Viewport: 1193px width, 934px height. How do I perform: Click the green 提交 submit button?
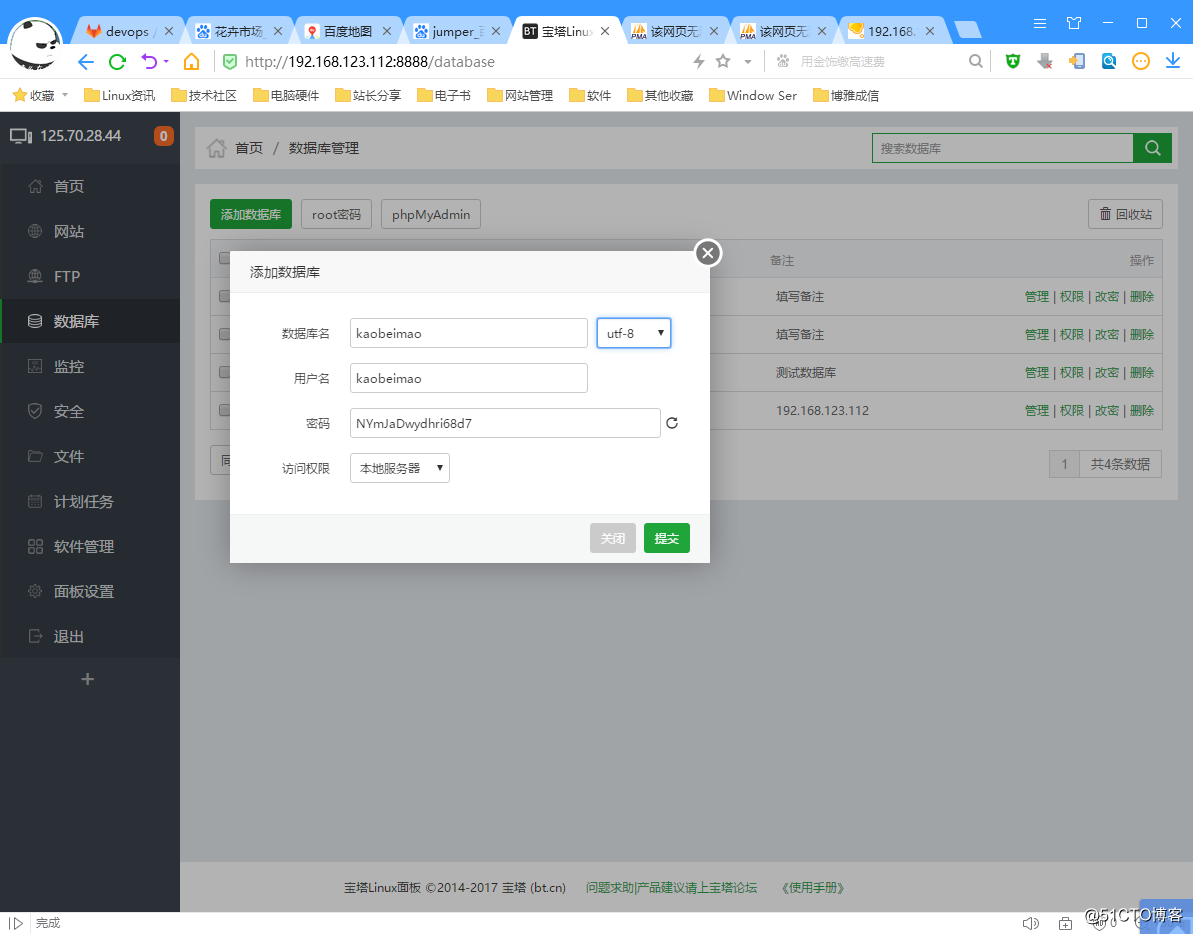point(666,538)
